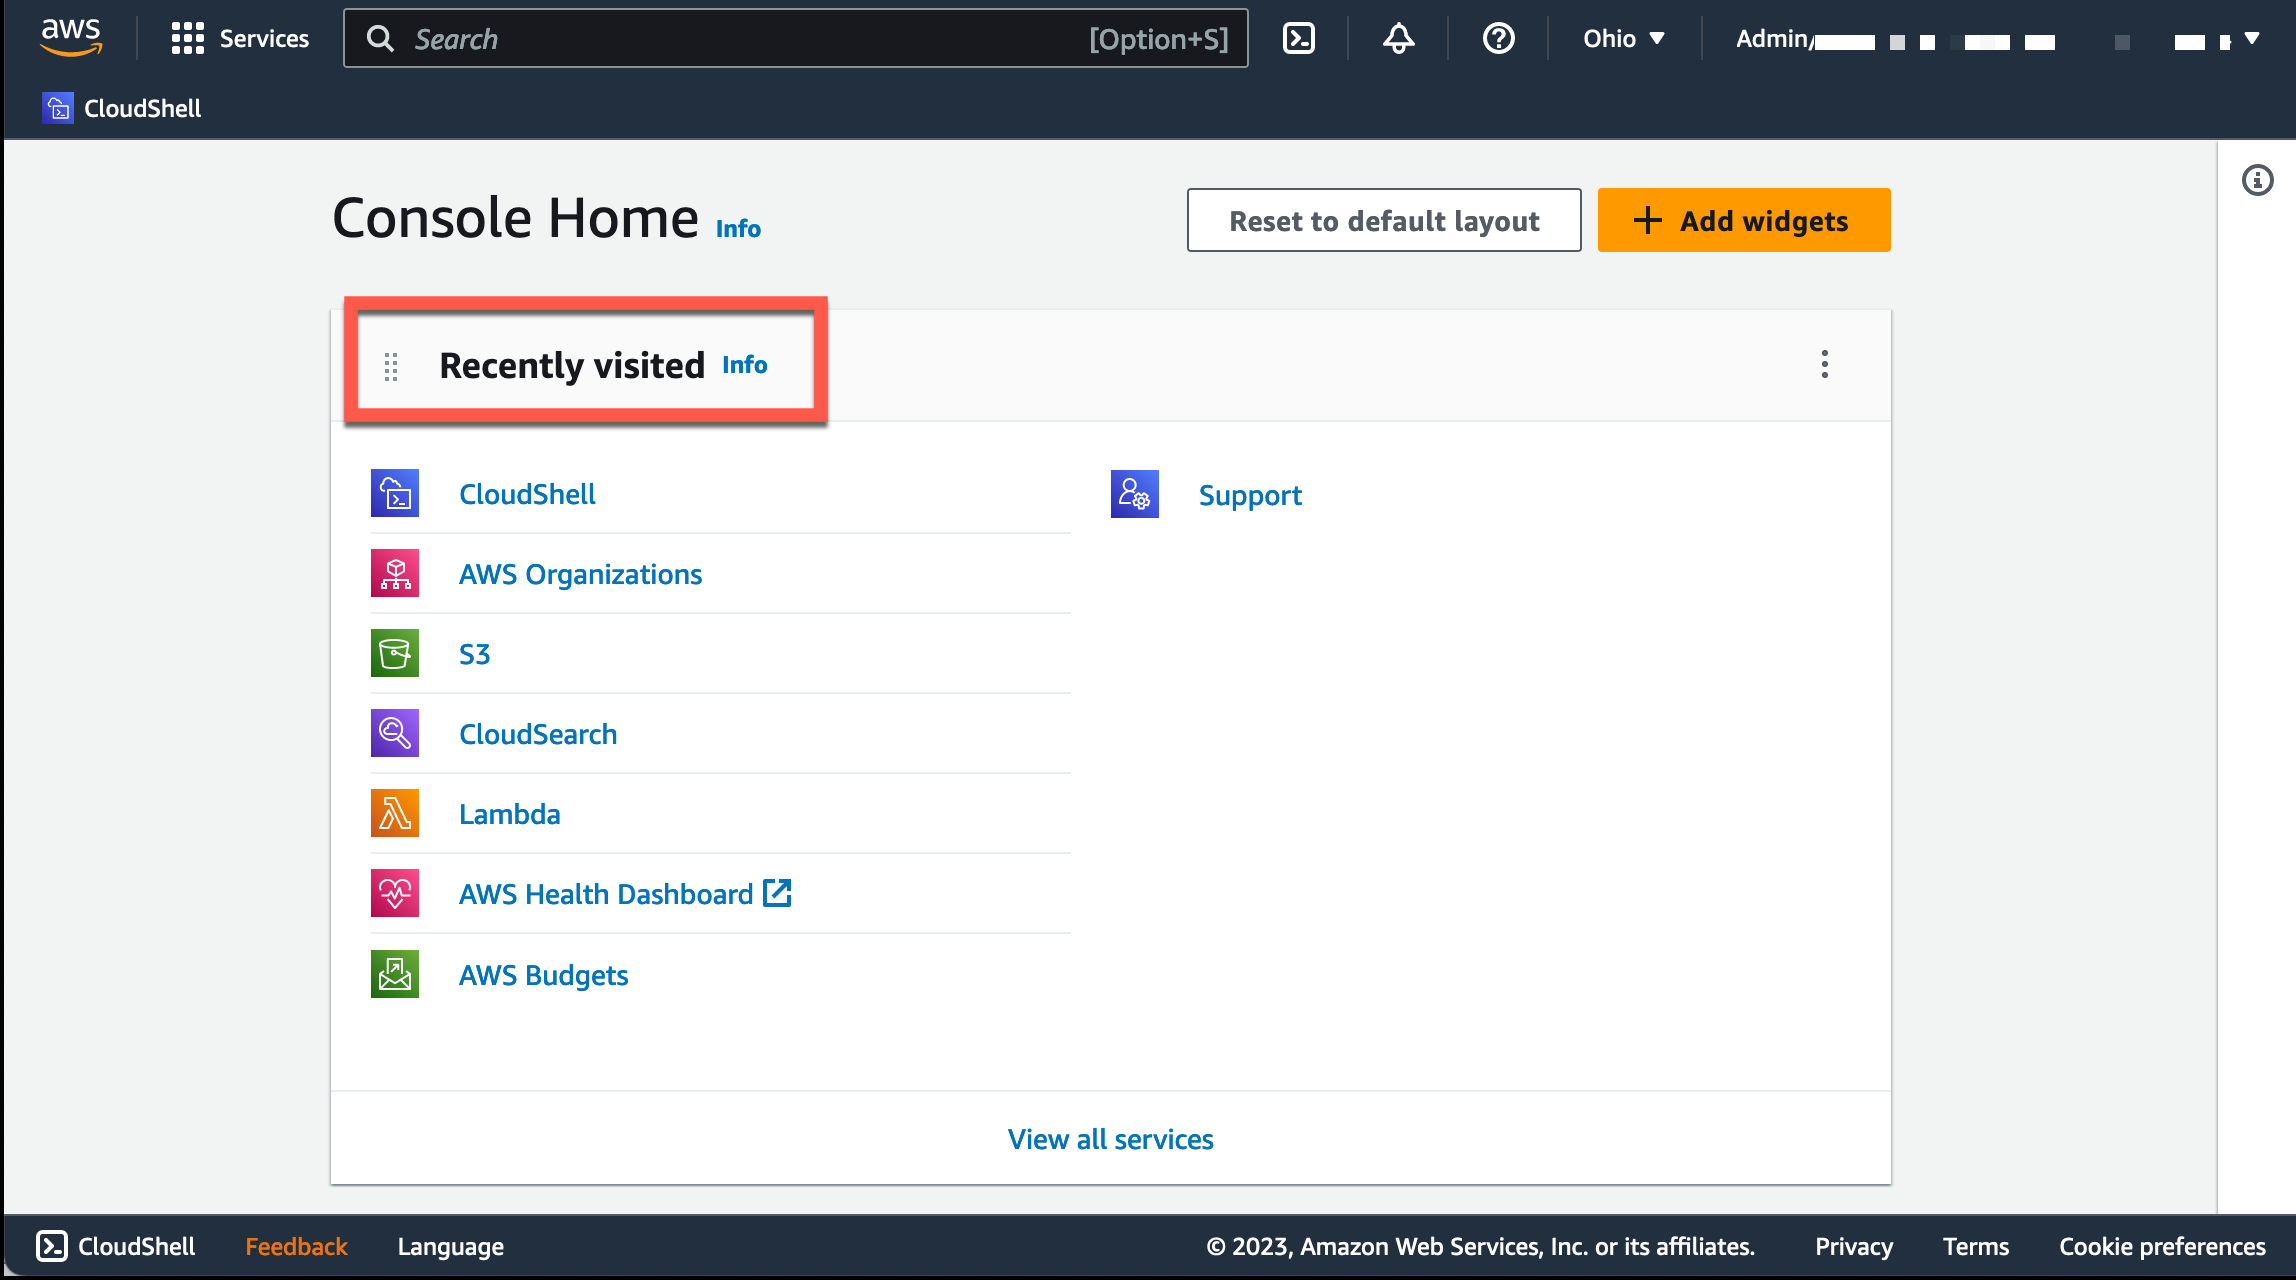The width and height of the screenshot is (2296, 1280).
Task: Click Reset to default layout button
Action: [1384, 219]
